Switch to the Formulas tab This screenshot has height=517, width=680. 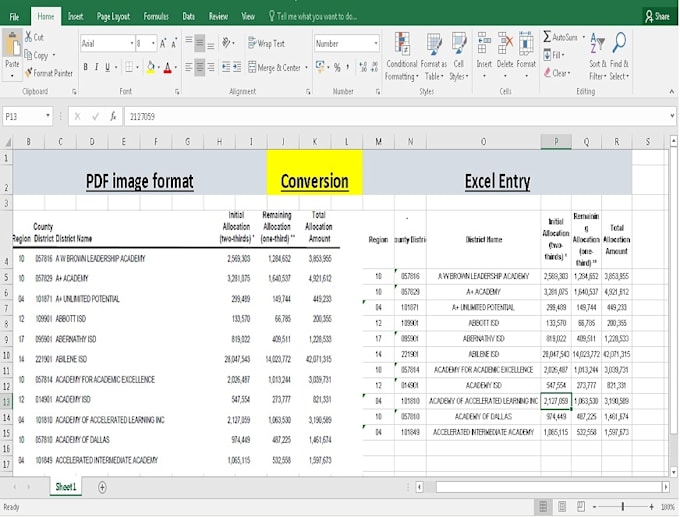click(x=156, y=16)
